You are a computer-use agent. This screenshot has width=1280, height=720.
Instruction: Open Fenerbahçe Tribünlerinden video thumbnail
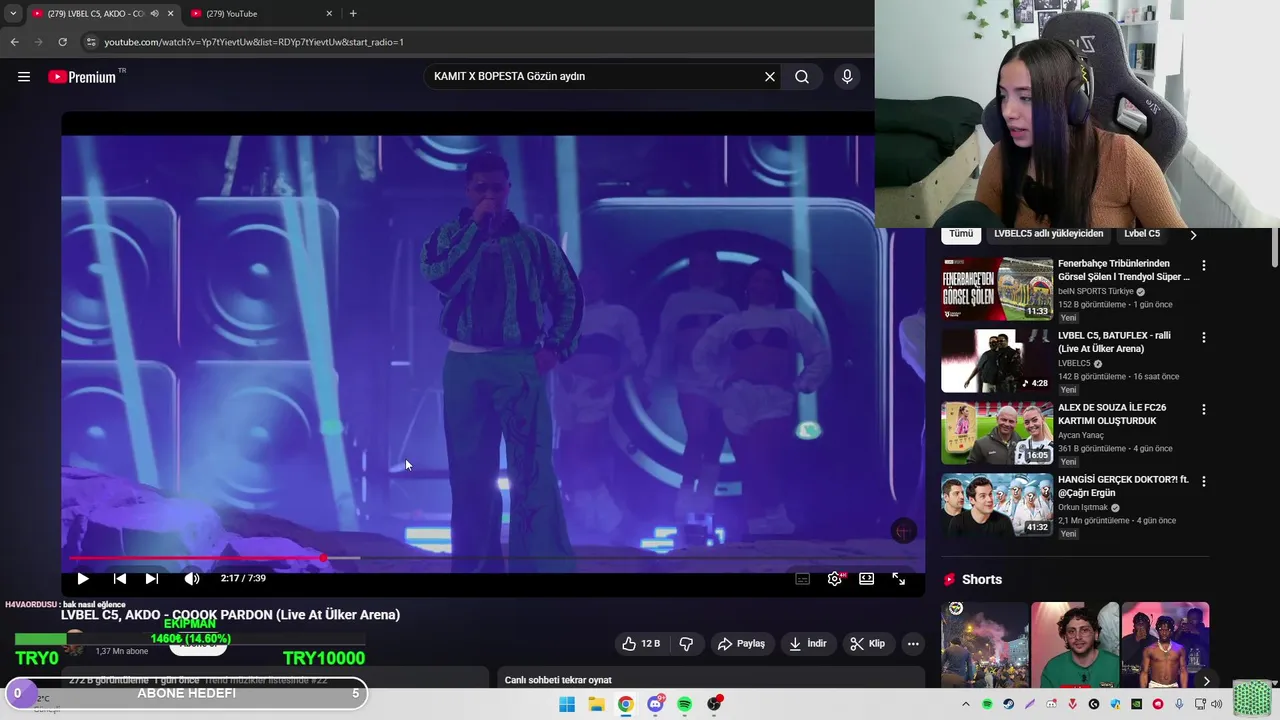point(997,289)
